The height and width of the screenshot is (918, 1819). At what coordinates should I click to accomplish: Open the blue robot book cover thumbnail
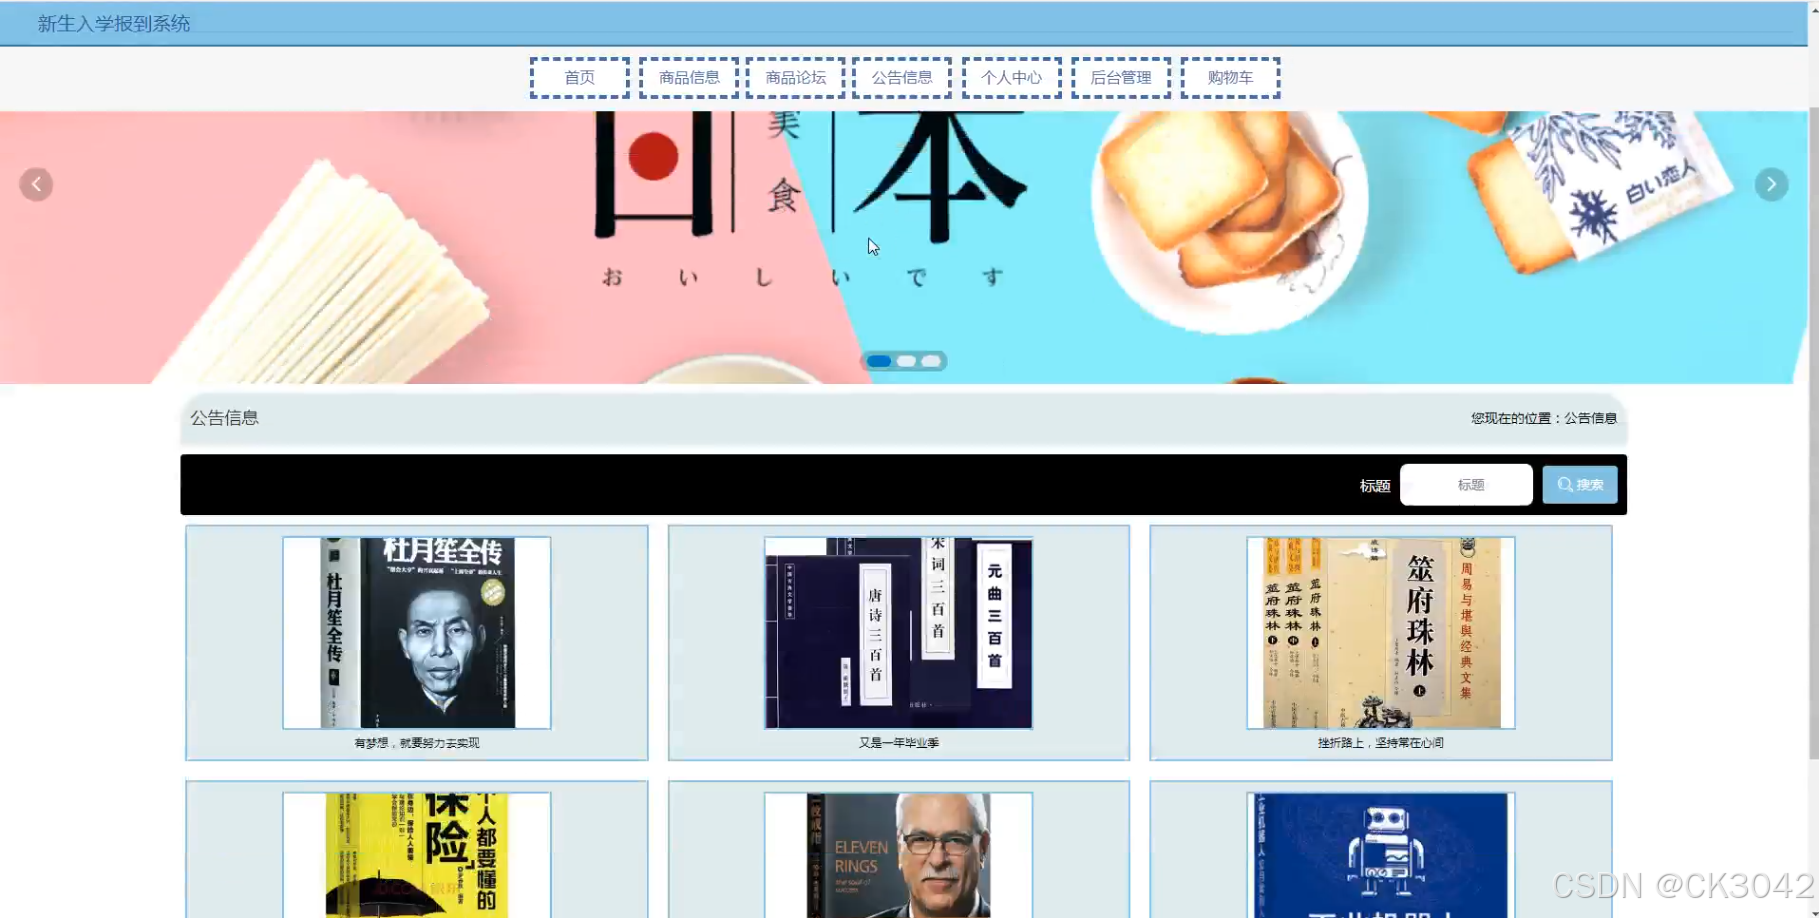coord(1381,855)
